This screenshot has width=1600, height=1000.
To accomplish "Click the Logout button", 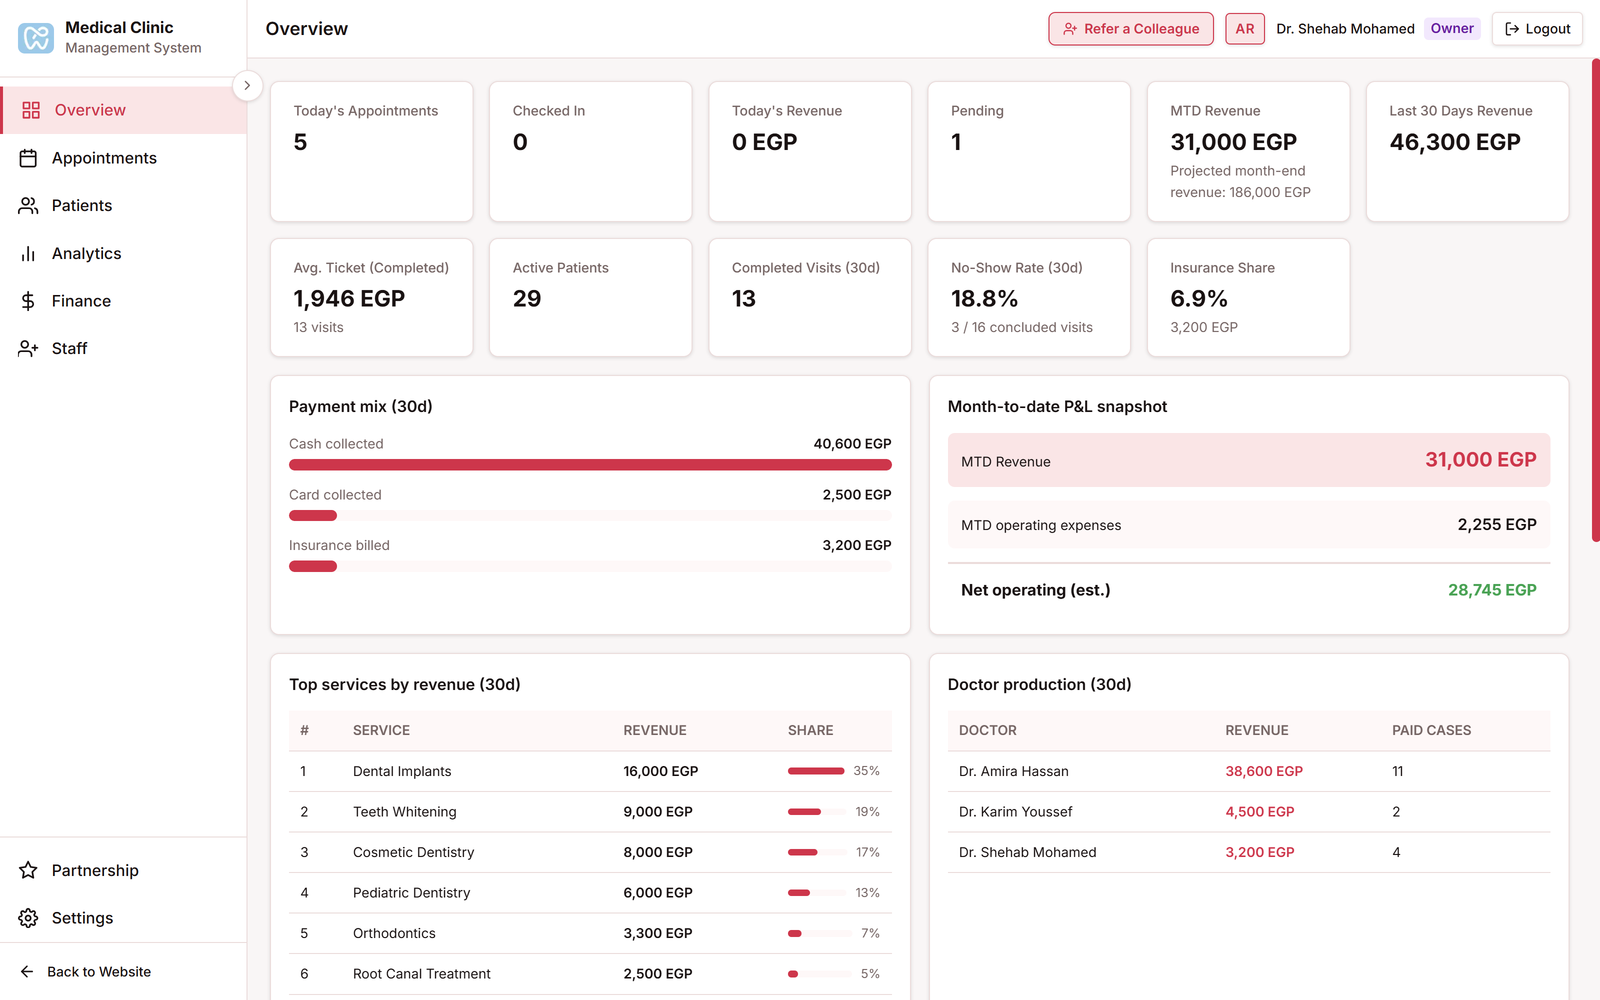I will 1537,29.
